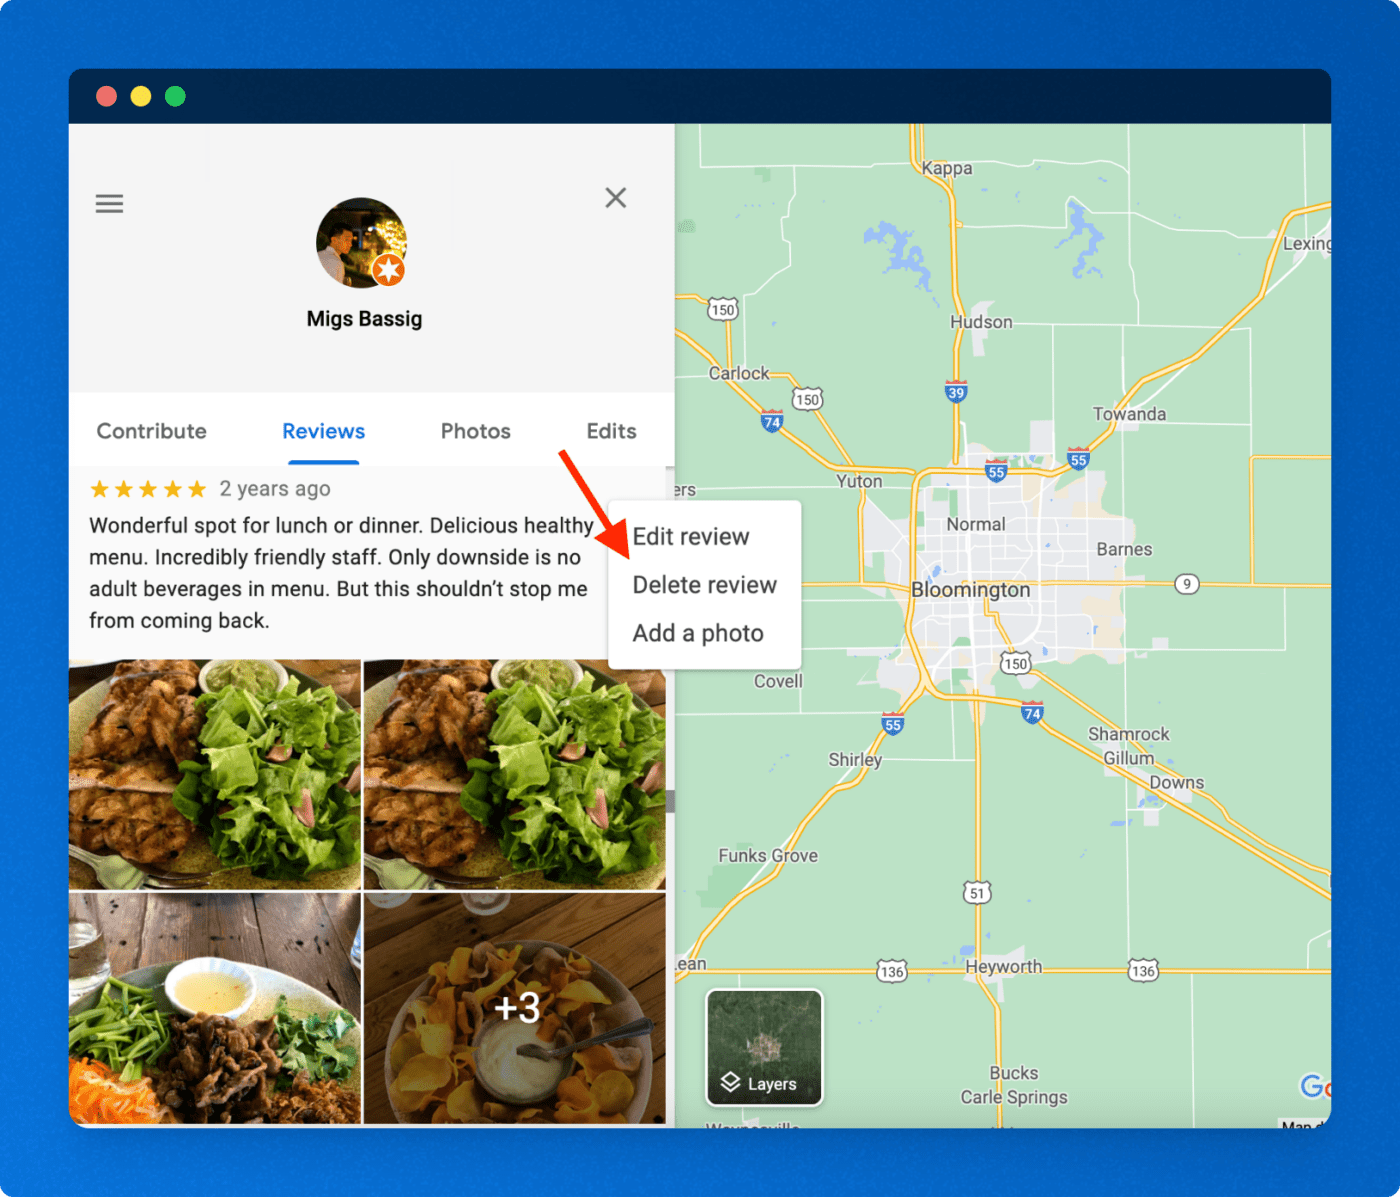Click the Interstate 55 highway shield near Bloomington
1400x1197 pixels.
[x=995, y=470]
